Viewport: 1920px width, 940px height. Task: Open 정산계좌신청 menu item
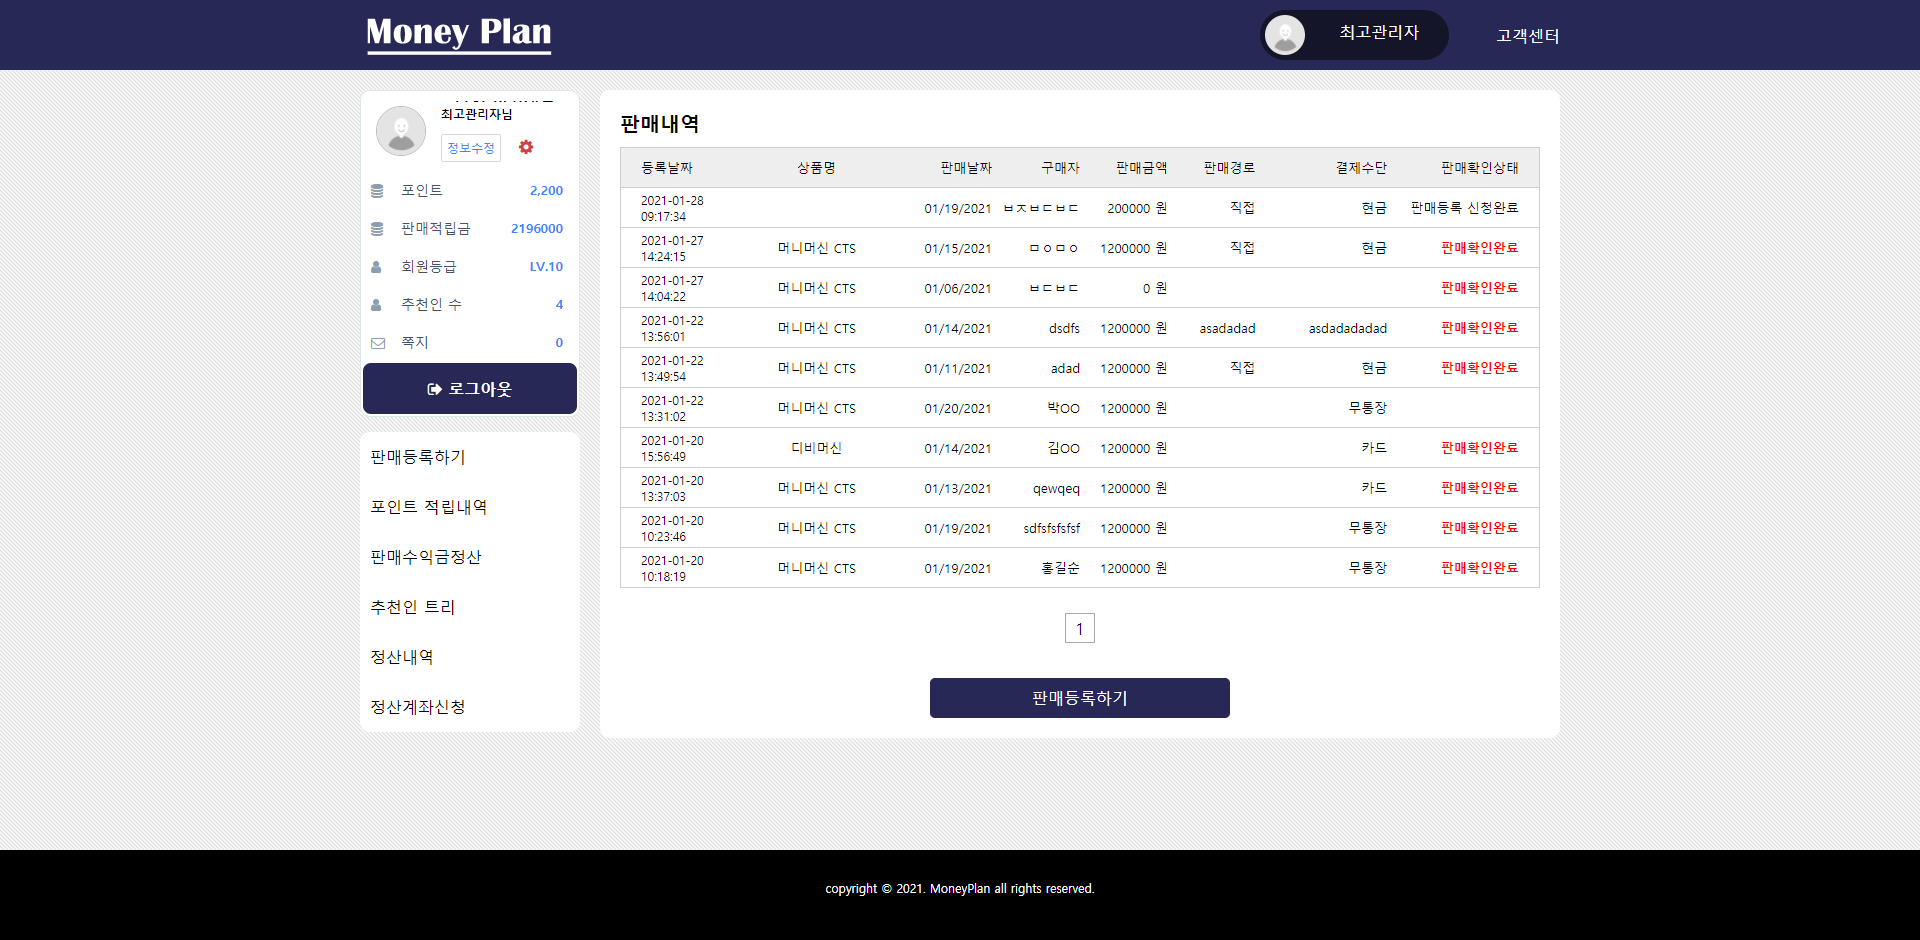click(x=418, y=707)
